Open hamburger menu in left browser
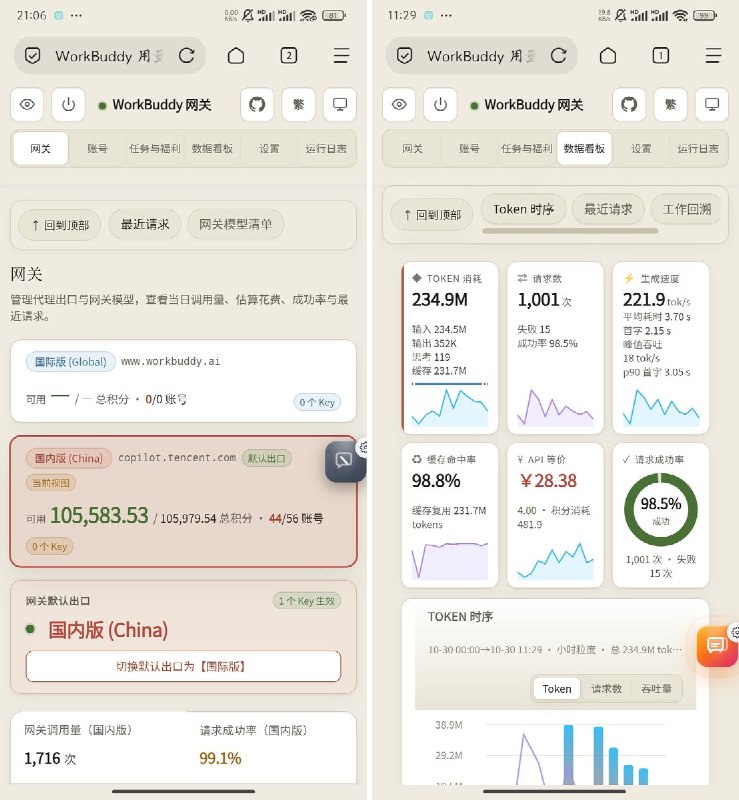739x800 pixels. click(341, 55)
